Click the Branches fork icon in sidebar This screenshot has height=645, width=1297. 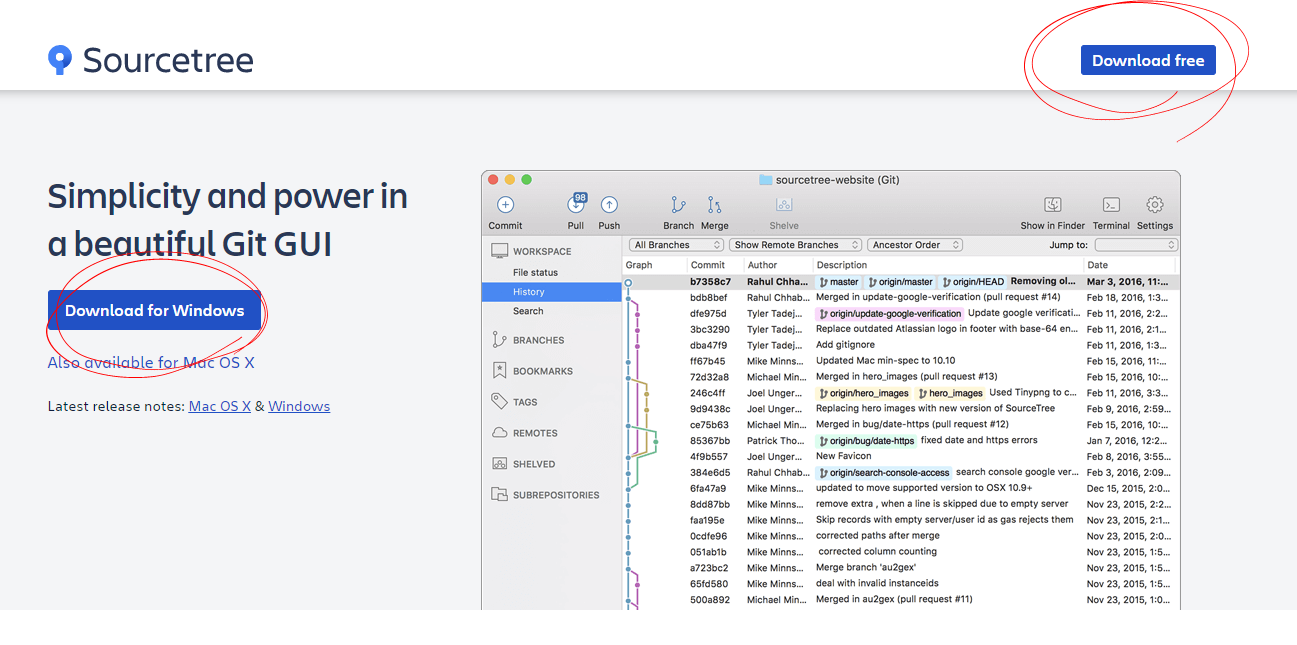[500, 340]
